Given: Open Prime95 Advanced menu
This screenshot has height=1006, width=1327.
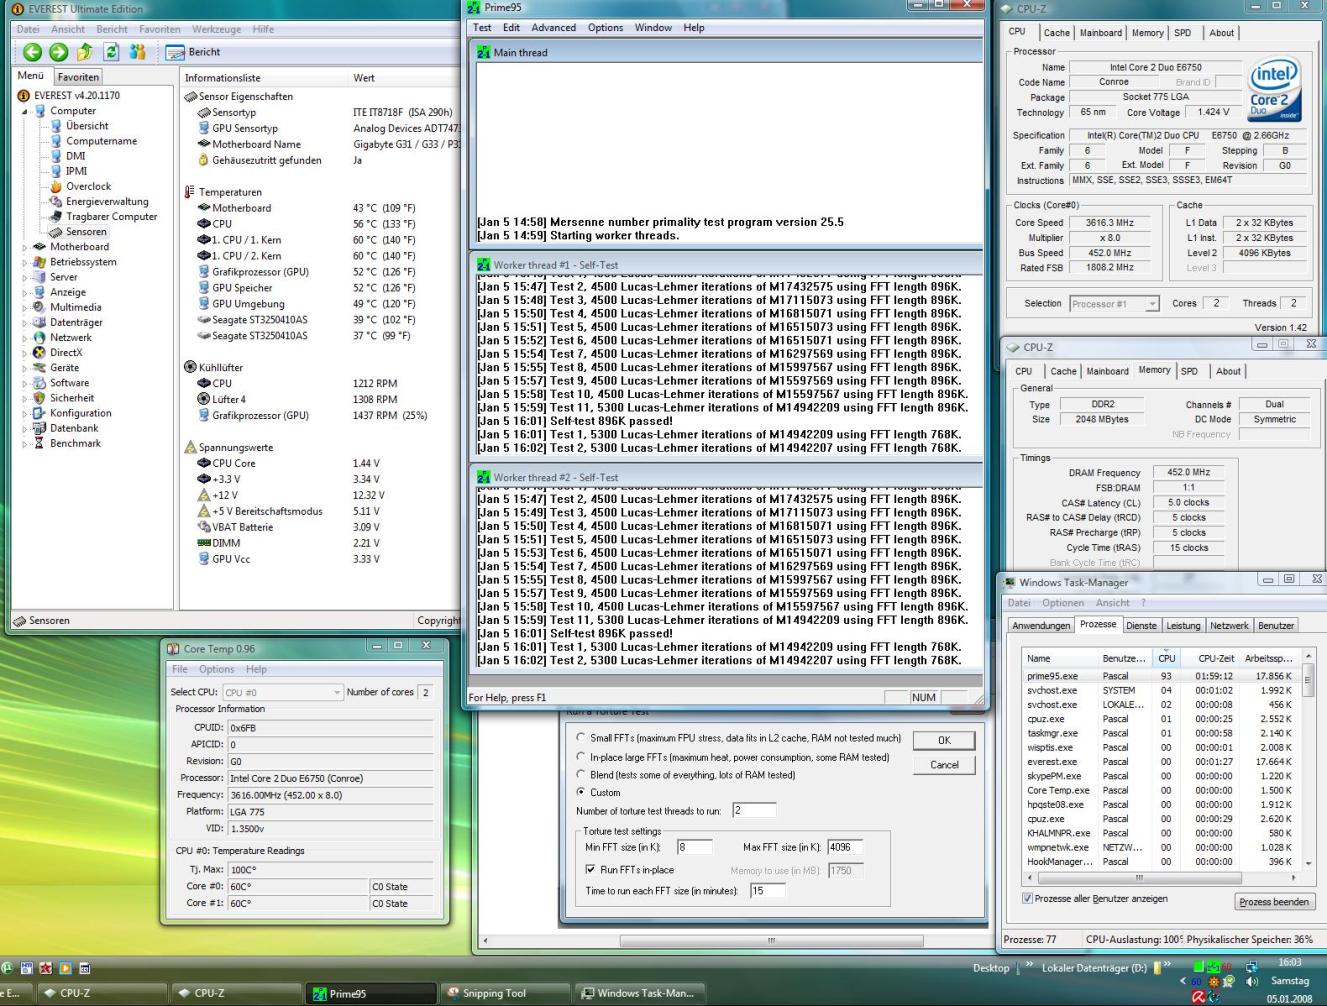Looking at the screenshot, I should coord(553,28).
